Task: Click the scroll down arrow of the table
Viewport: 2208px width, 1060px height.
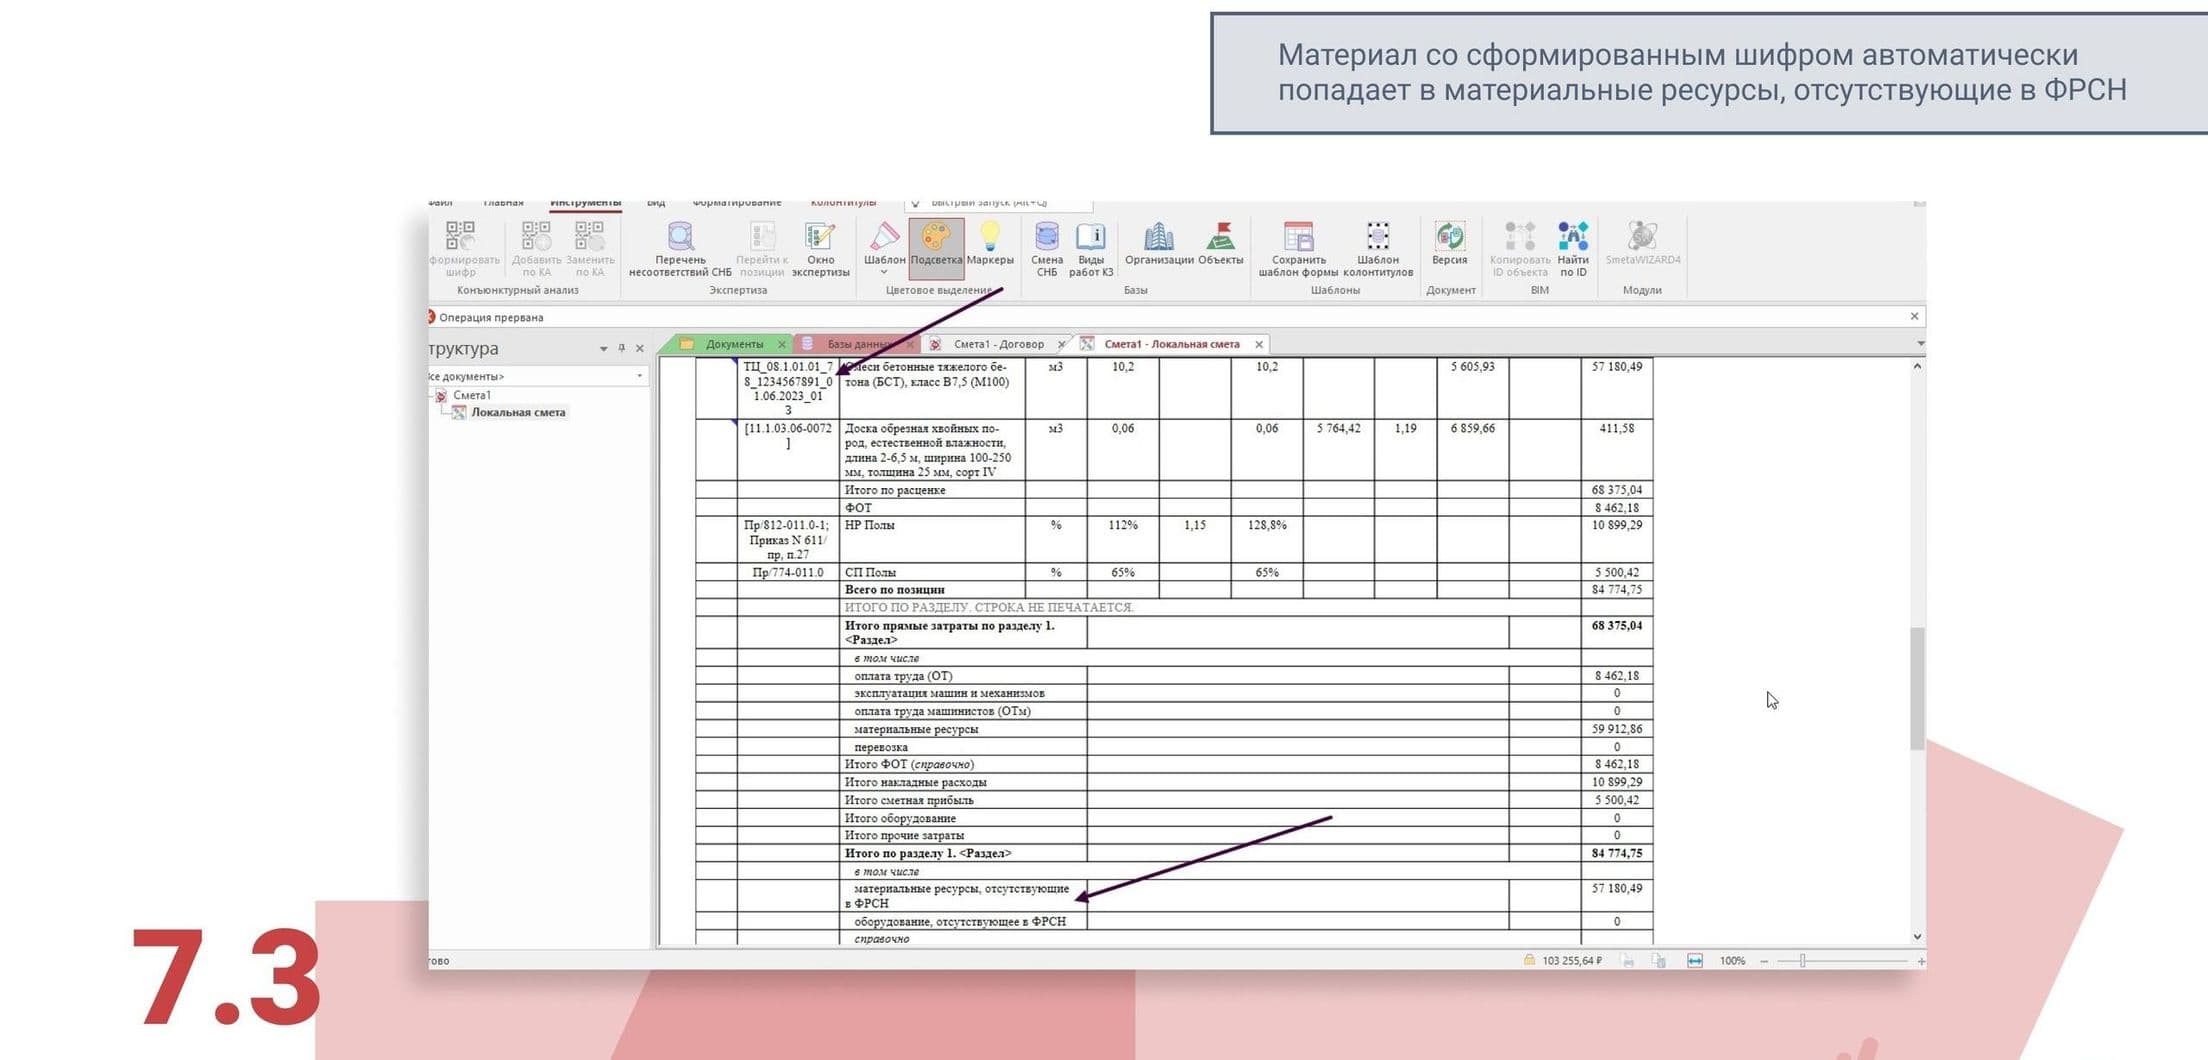Action: click(1917, 937)
